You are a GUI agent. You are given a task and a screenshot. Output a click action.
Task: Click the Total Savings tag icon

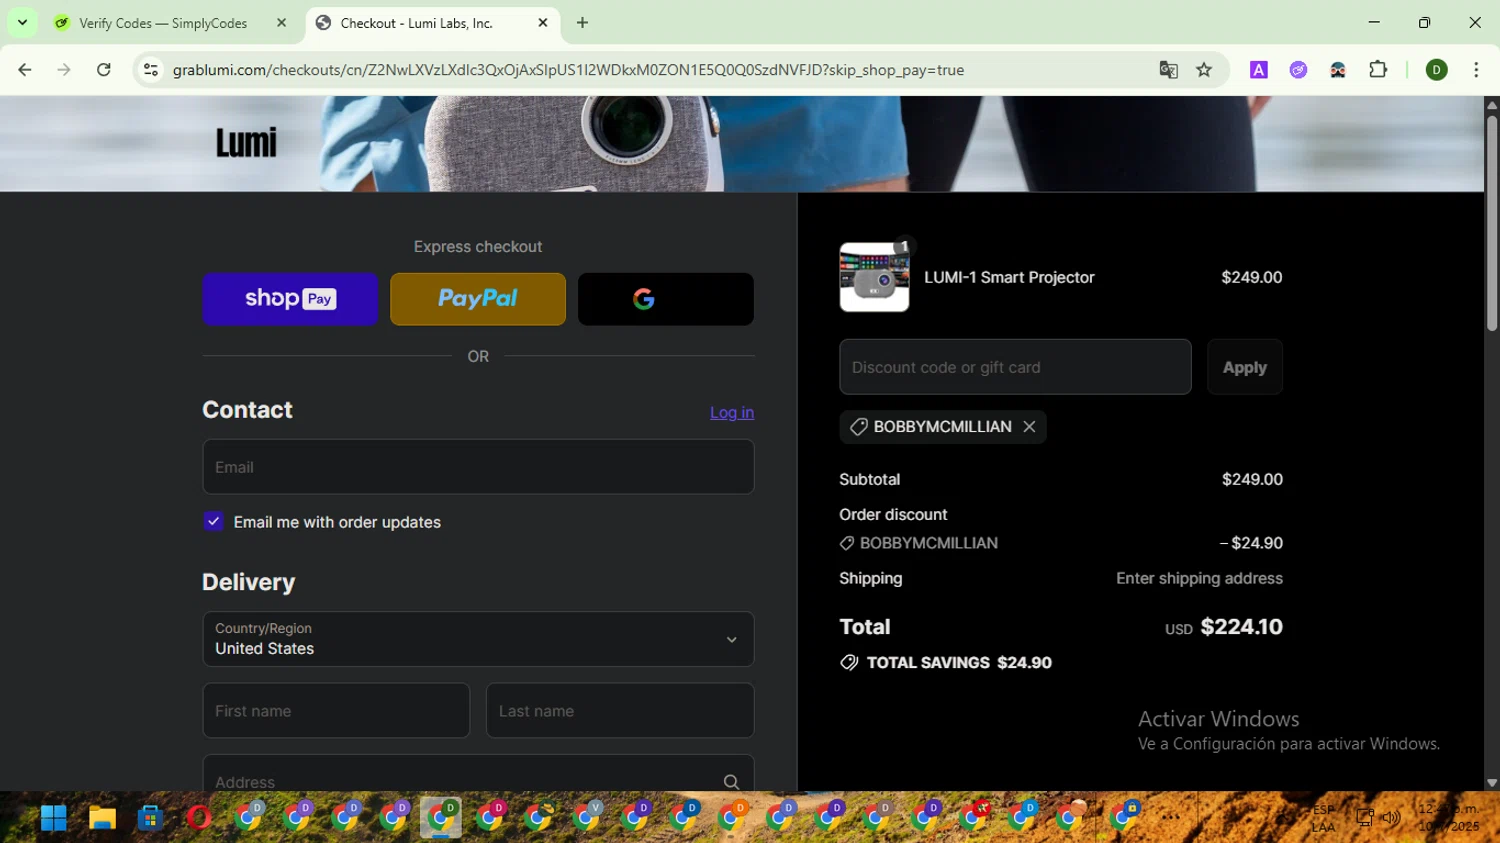tap(849, 662)
